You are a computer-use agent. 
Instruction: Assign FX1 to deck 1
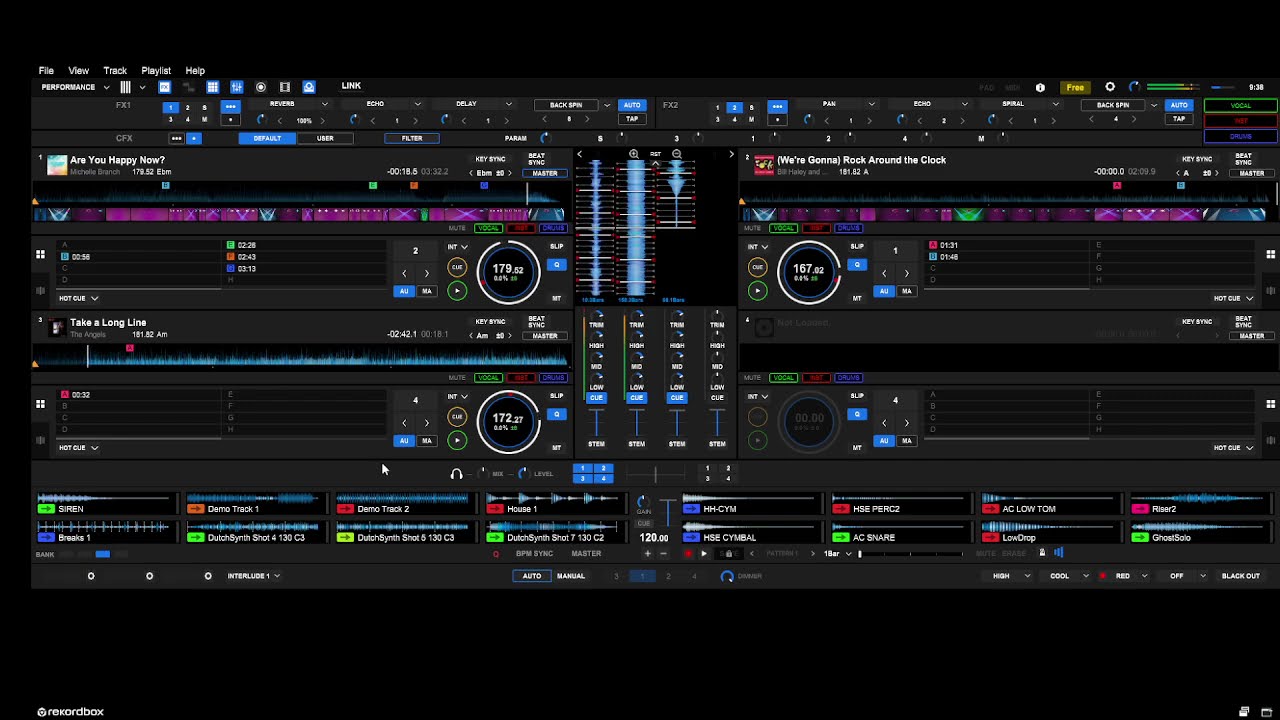(x=171, y=108)
